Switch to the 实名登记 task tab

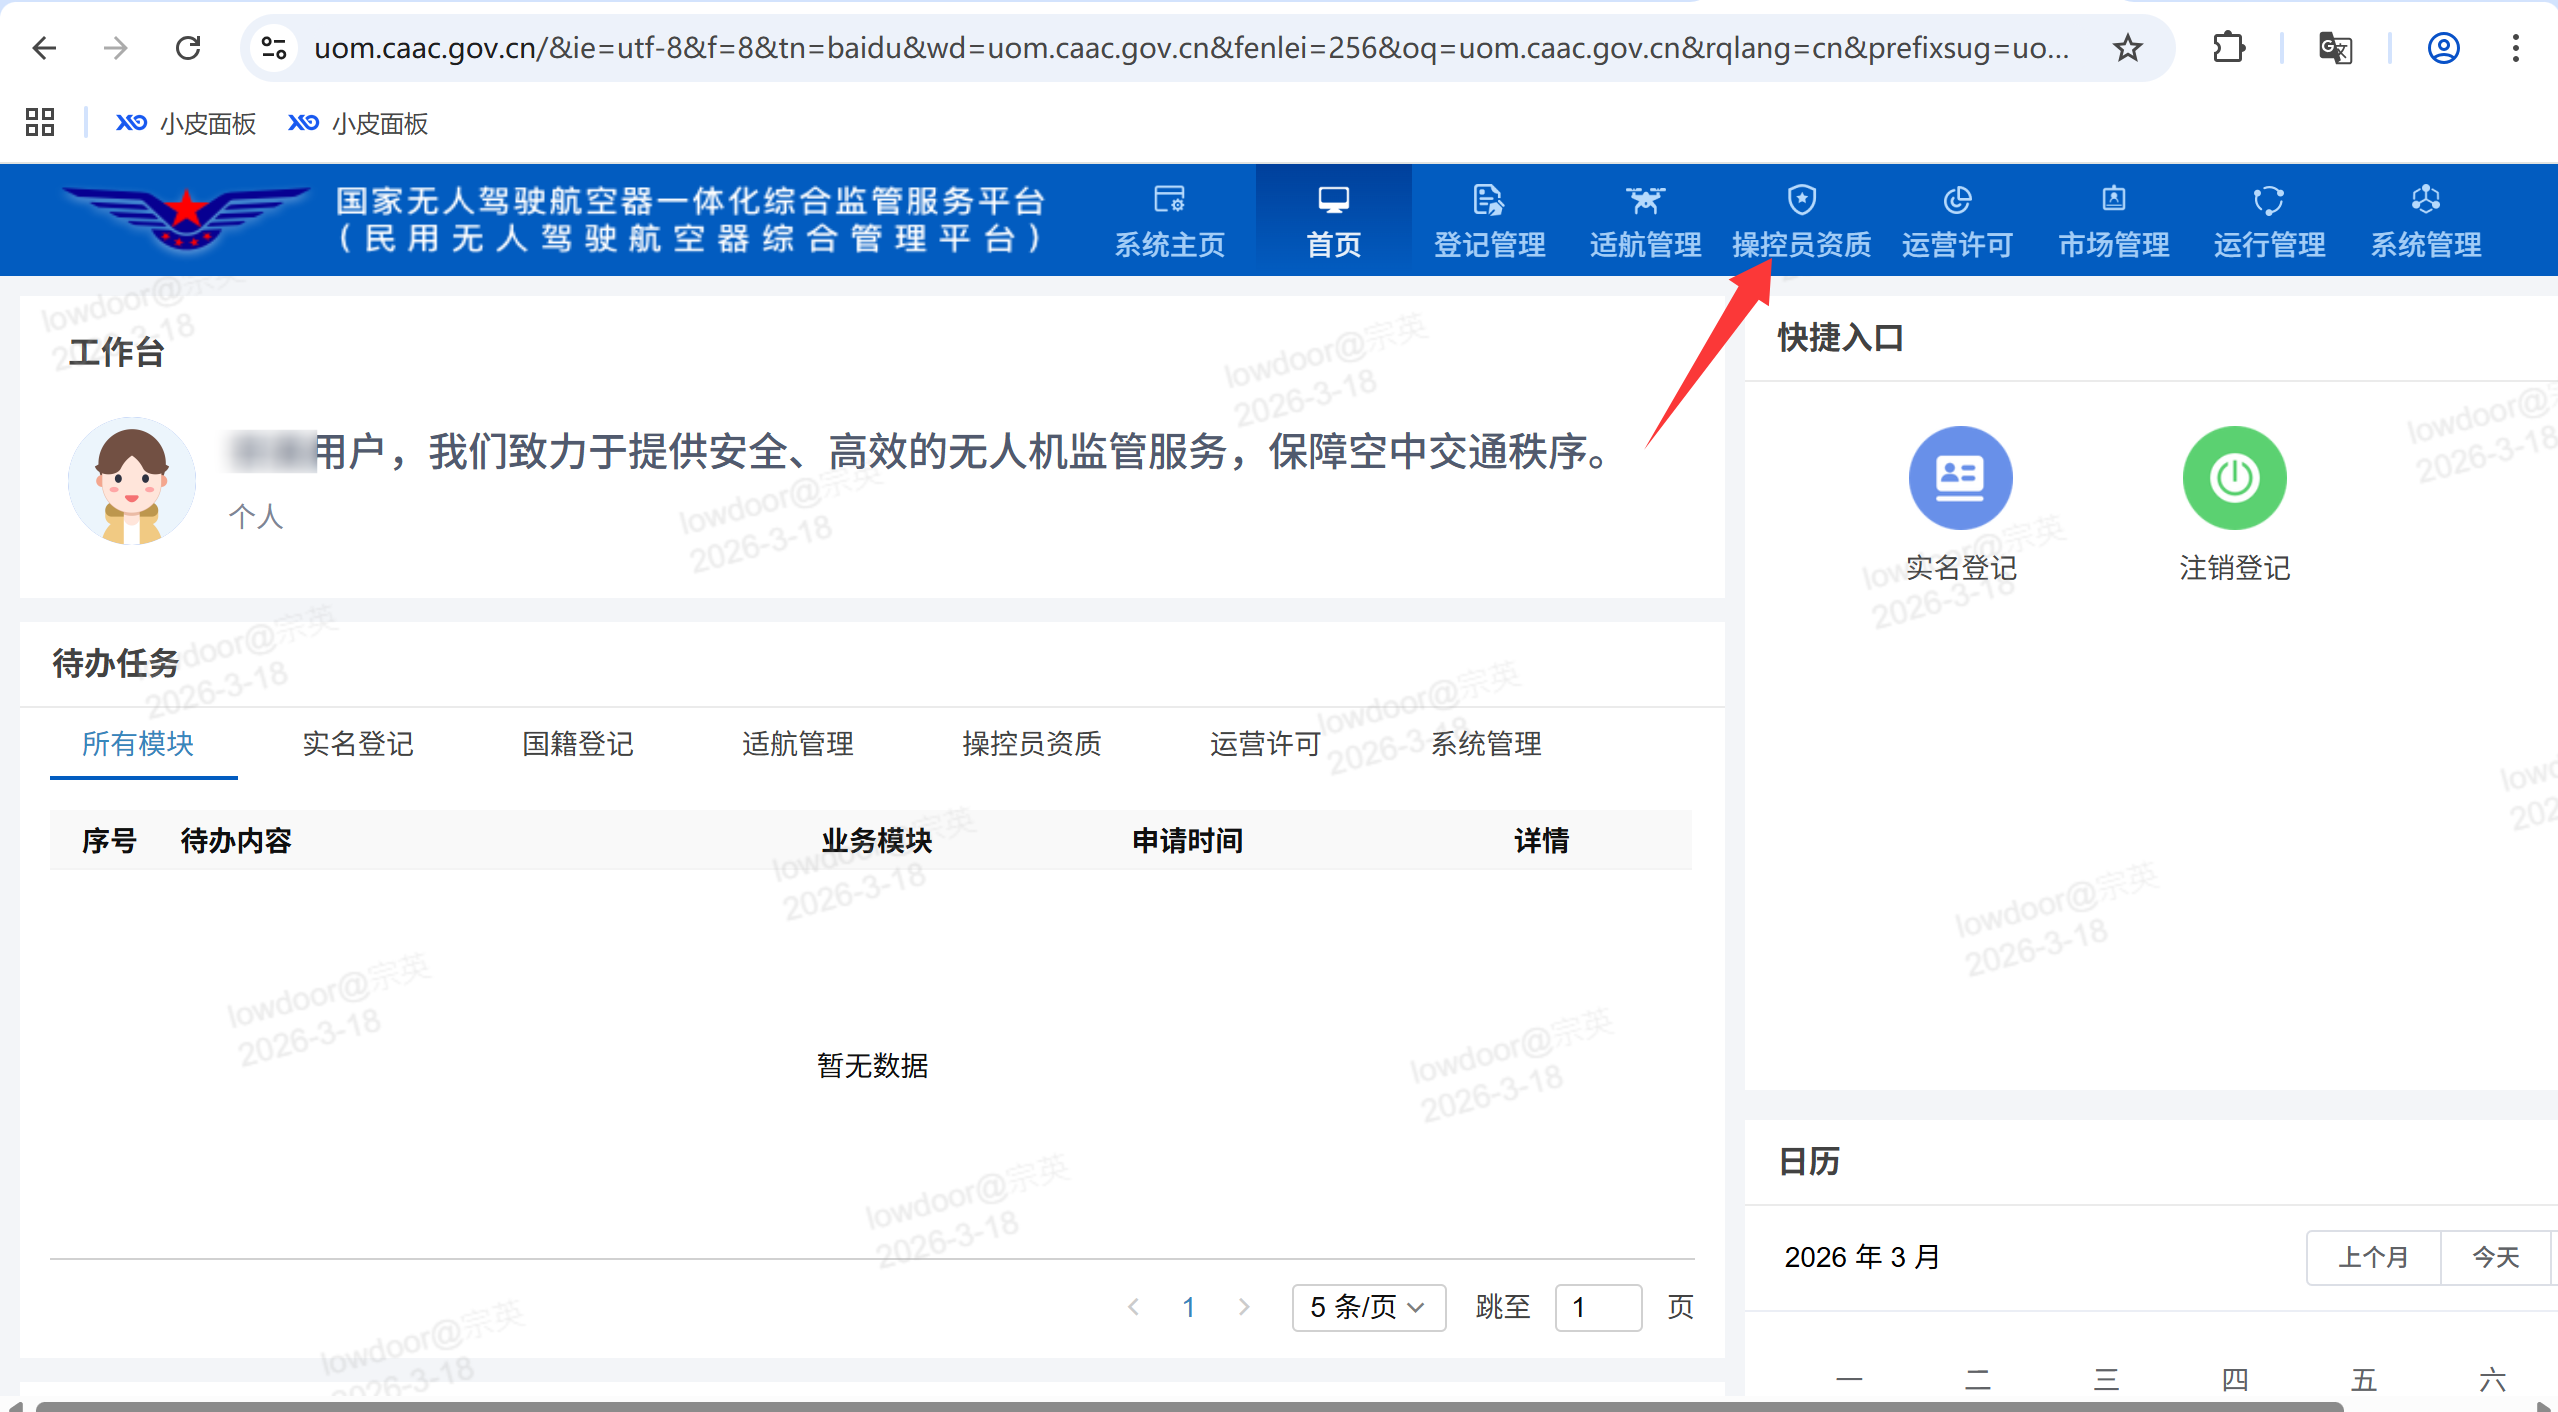358,744
